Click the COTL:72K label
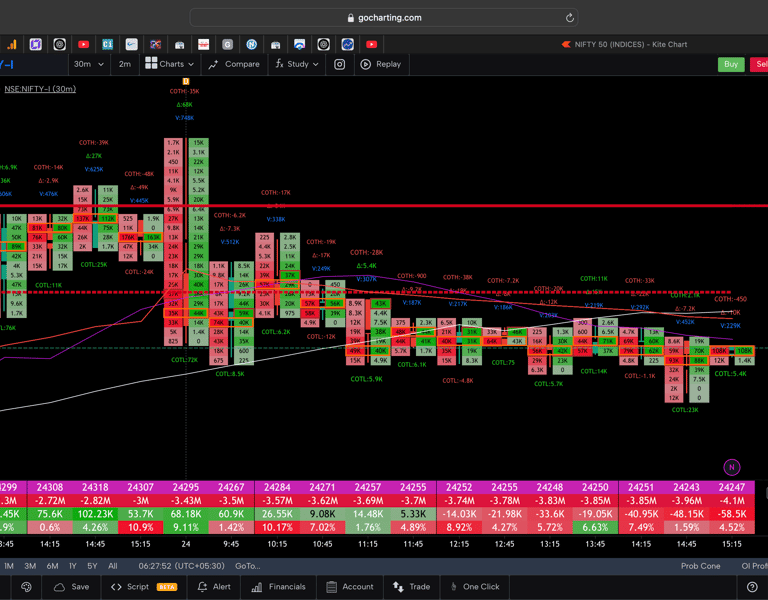 185,360
